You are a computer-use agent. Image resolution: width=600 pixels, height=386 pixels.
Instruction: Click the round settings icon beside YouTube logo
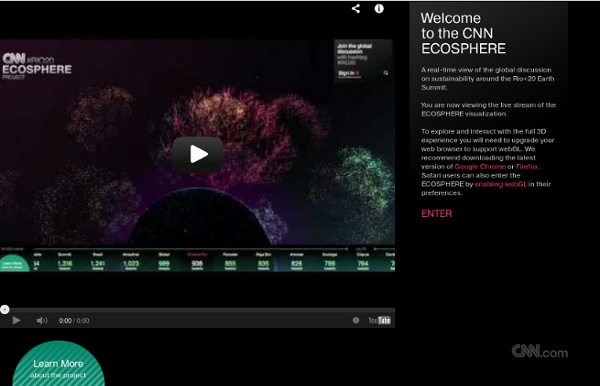(x=356, y=320)
